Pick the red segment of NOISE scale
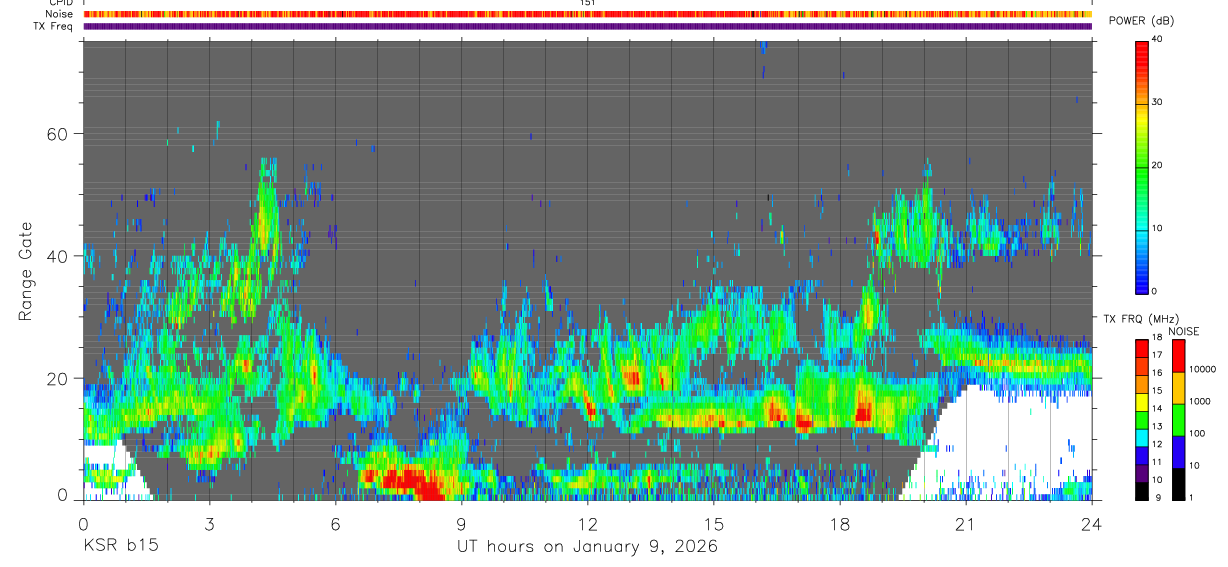 pyautogui.click(x=1178, y=356)
